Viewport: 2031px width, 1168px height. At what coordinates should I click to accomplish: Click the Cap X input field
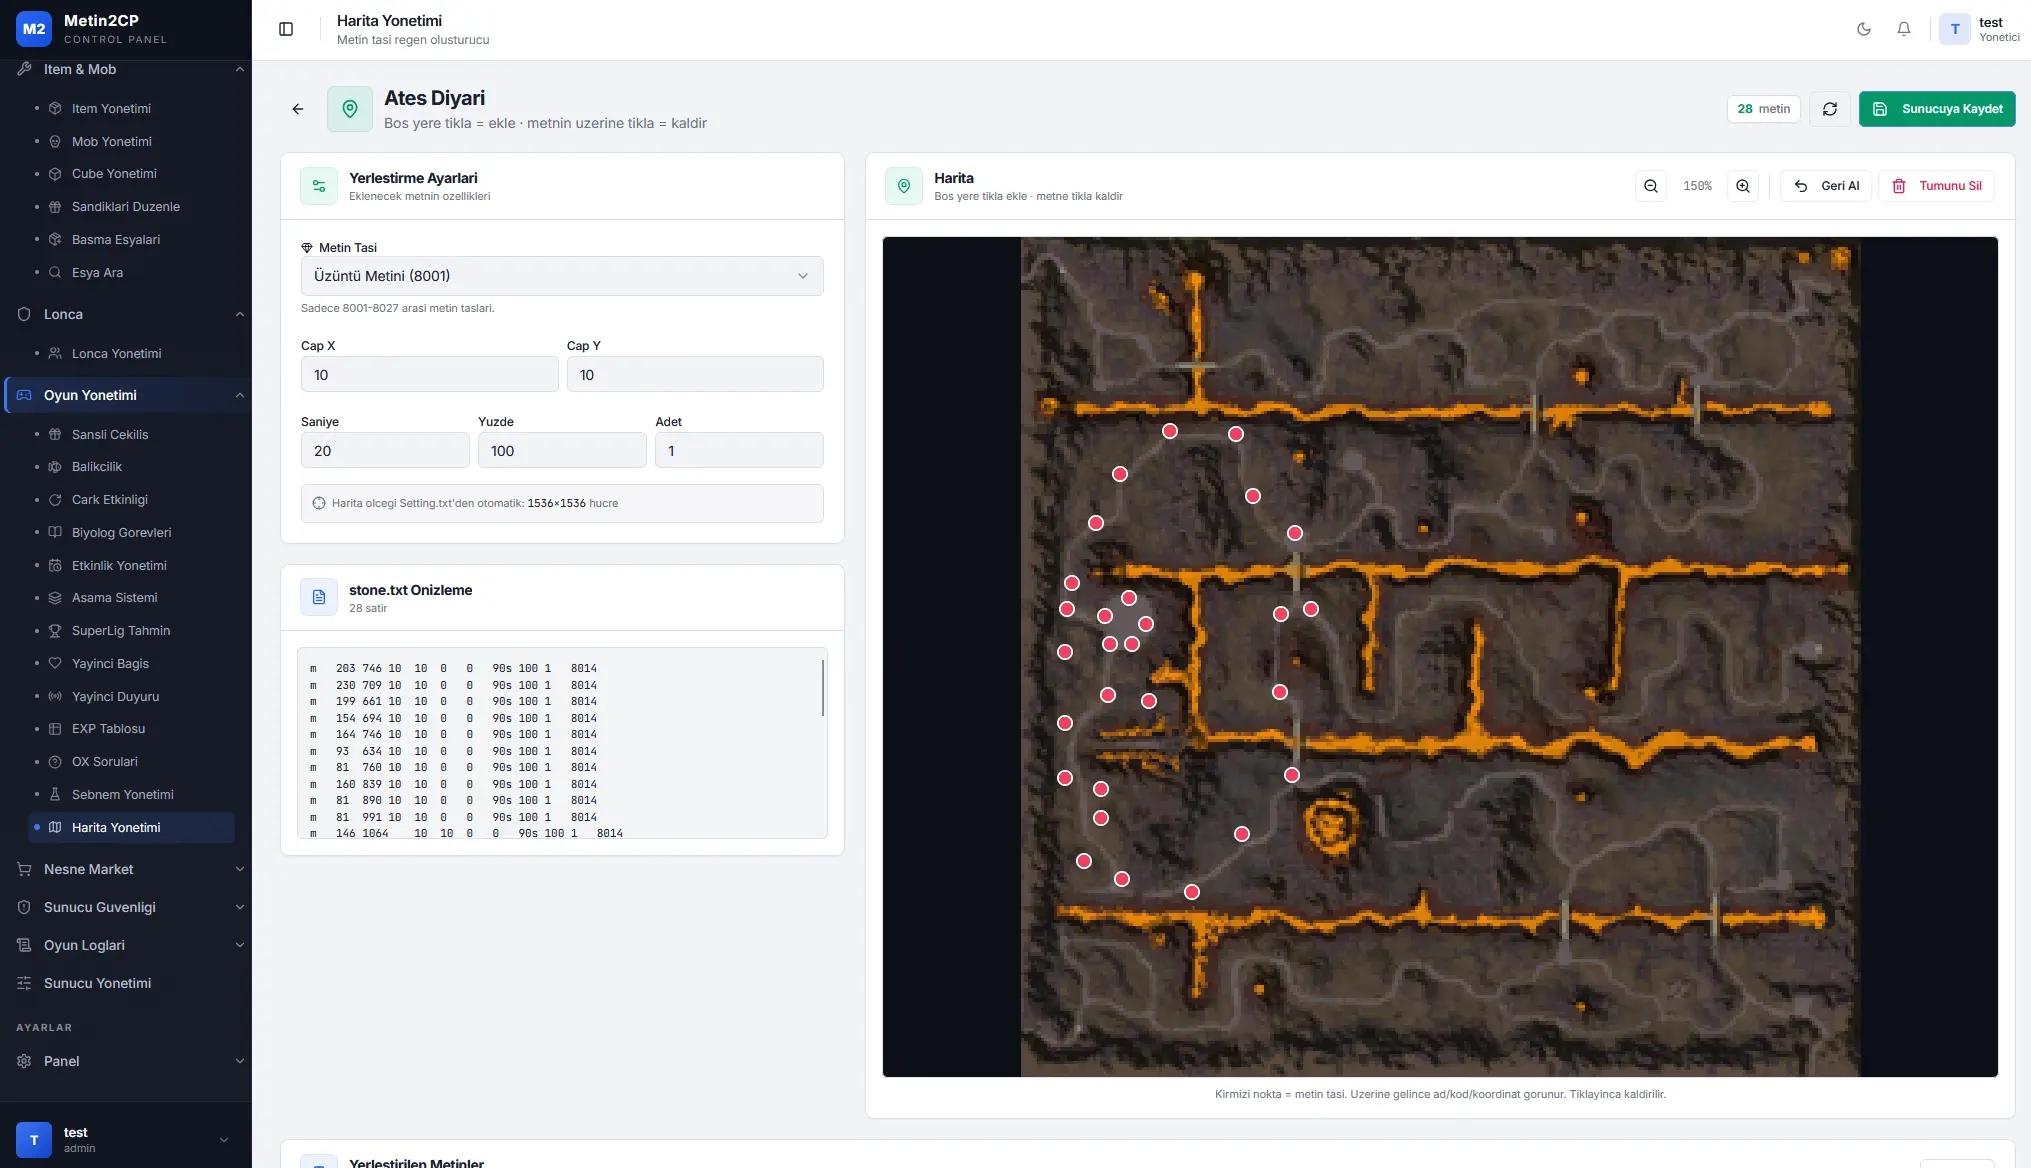[x=430, y=375]
